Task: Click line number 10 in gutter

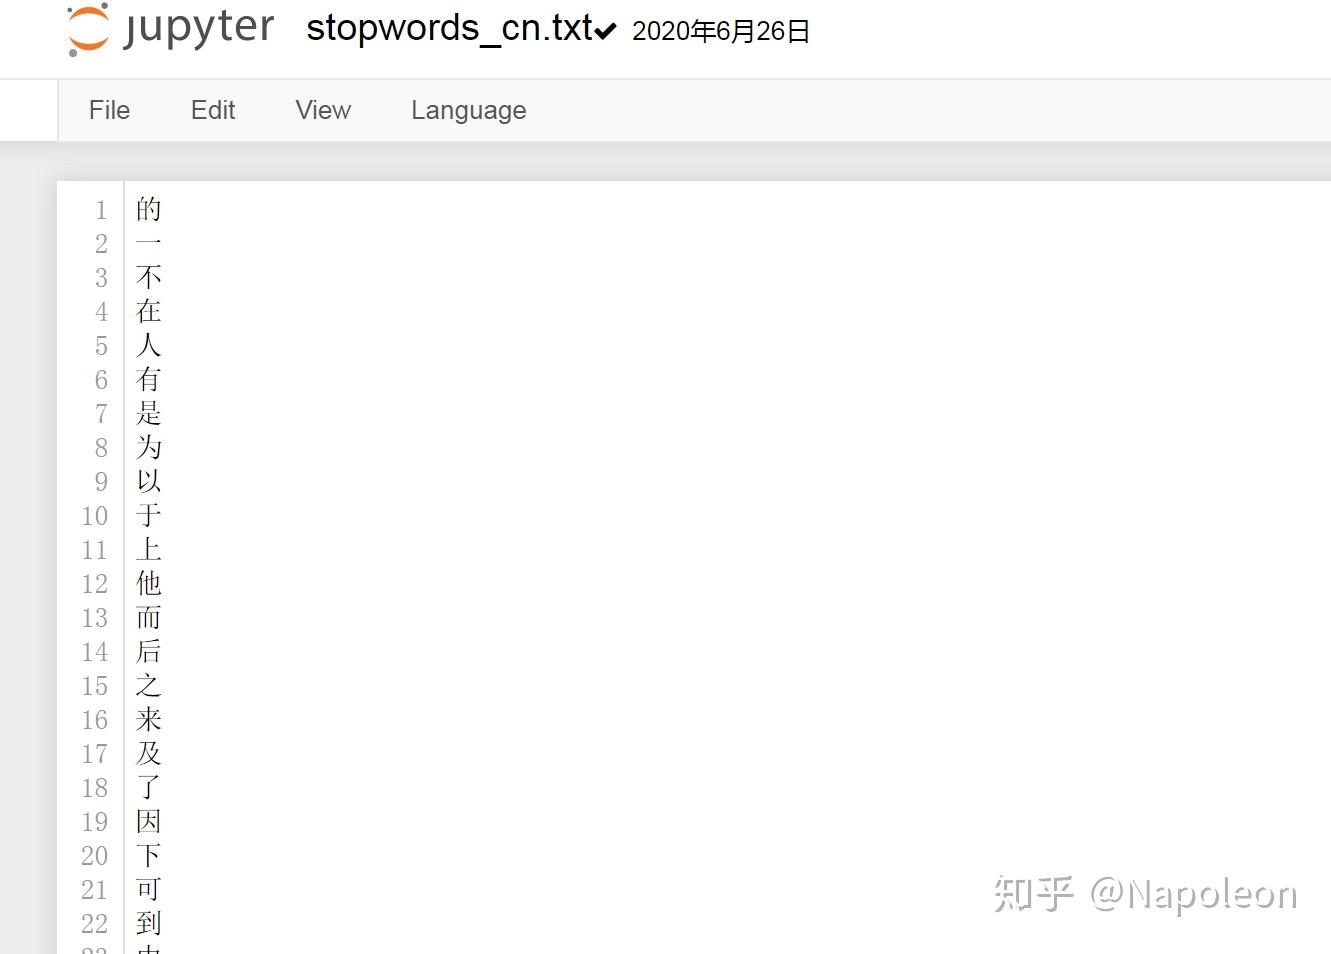Action: pyautogui.click(x=95, y=516)
